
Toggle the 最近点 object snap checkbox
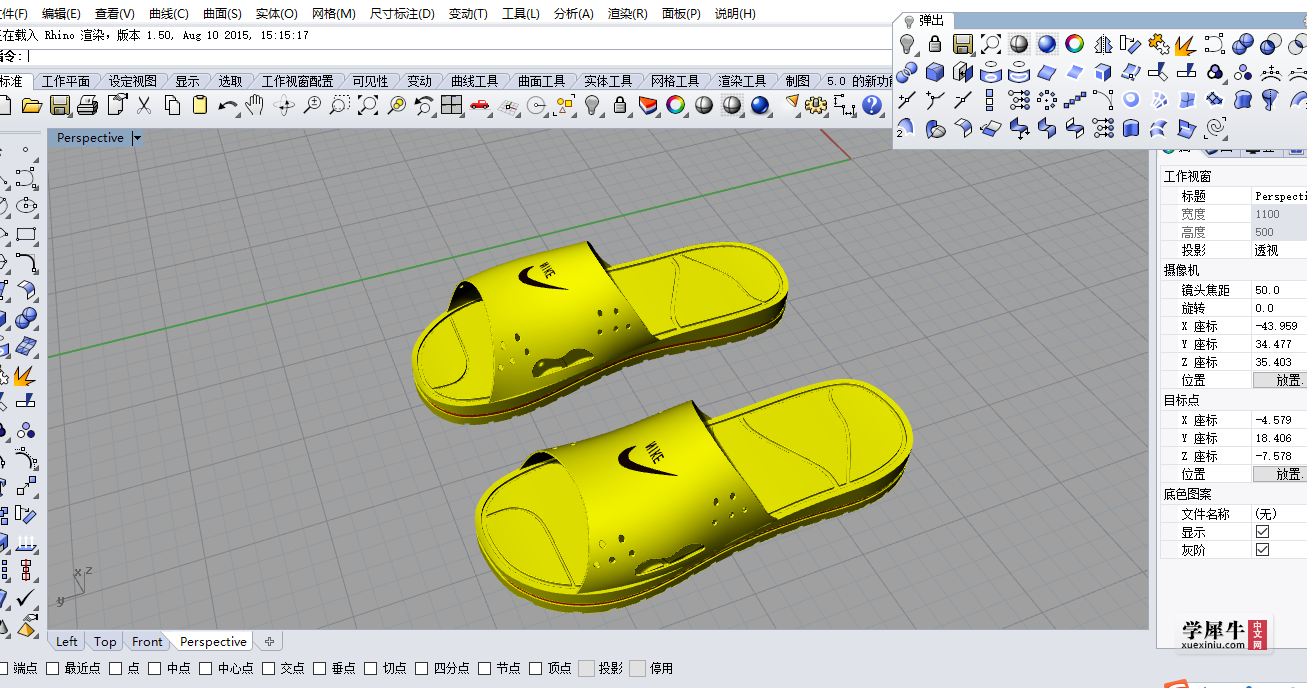point(53,668)
